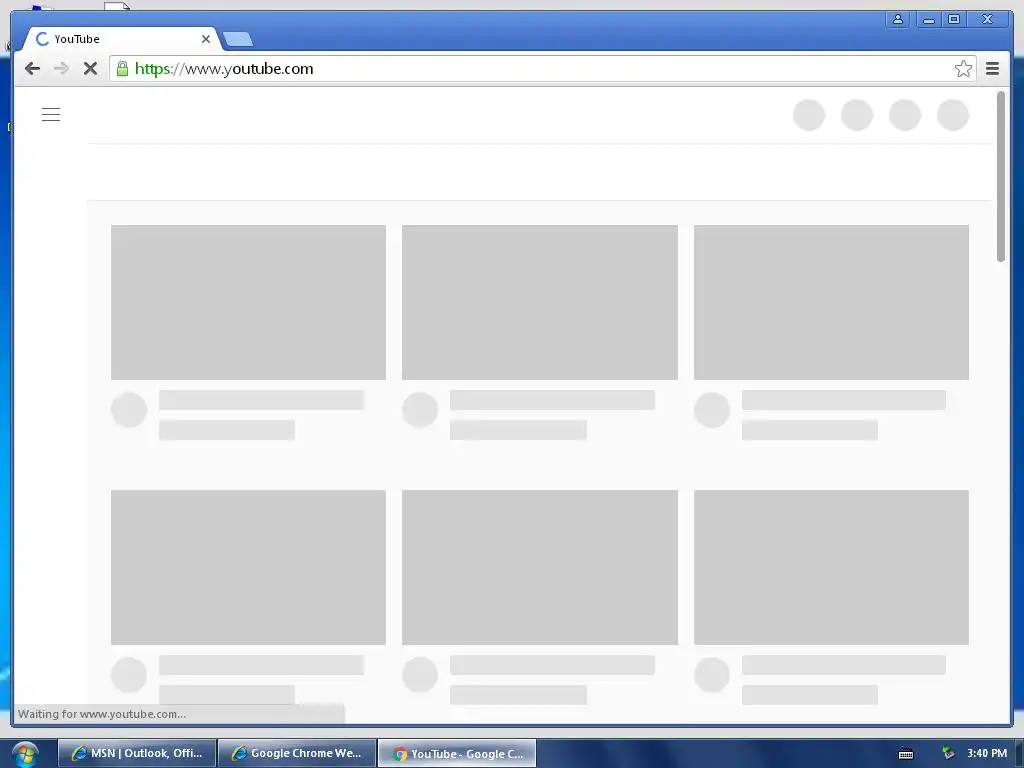This screenshot has height=768, width=1024.
Task: Click the browser forward arrow
Action: 61,69
